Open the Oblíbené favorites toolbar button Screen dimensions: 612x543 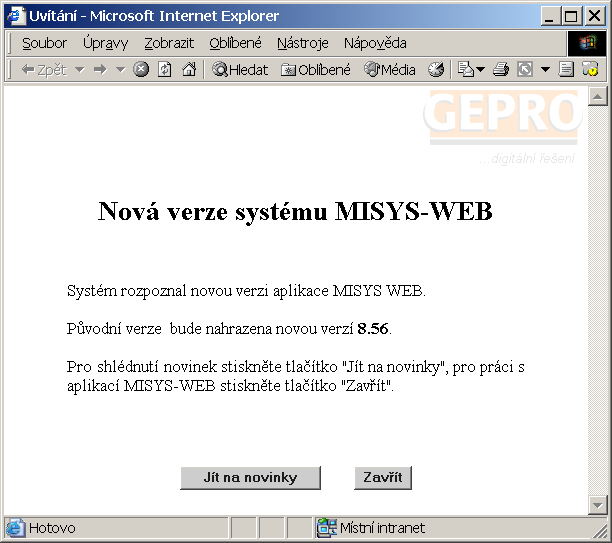[316, 70]
